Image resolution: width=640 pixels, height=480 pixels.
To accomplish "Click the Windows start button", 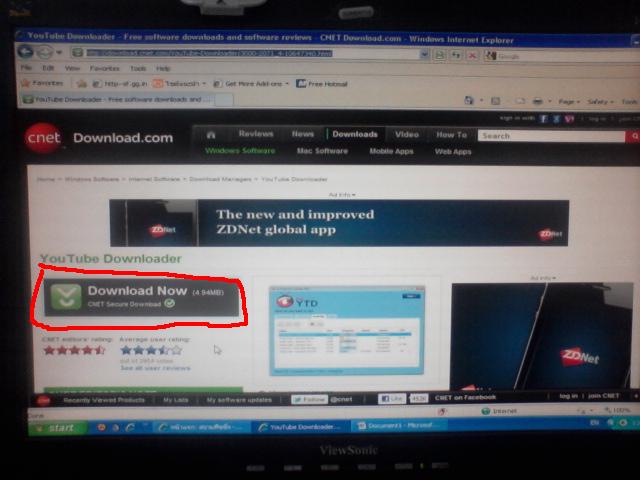I will [58, 428].
